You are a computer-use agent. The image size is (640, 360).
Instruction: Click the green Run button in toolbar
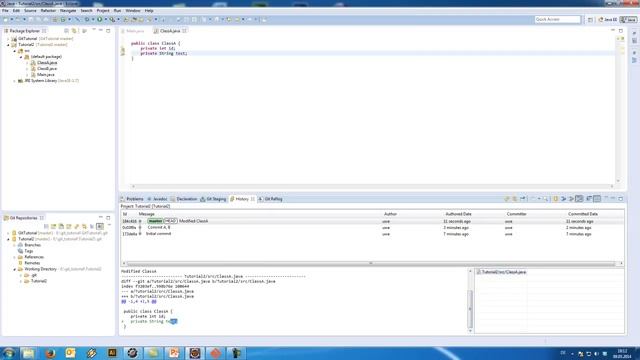click(99, 20)
